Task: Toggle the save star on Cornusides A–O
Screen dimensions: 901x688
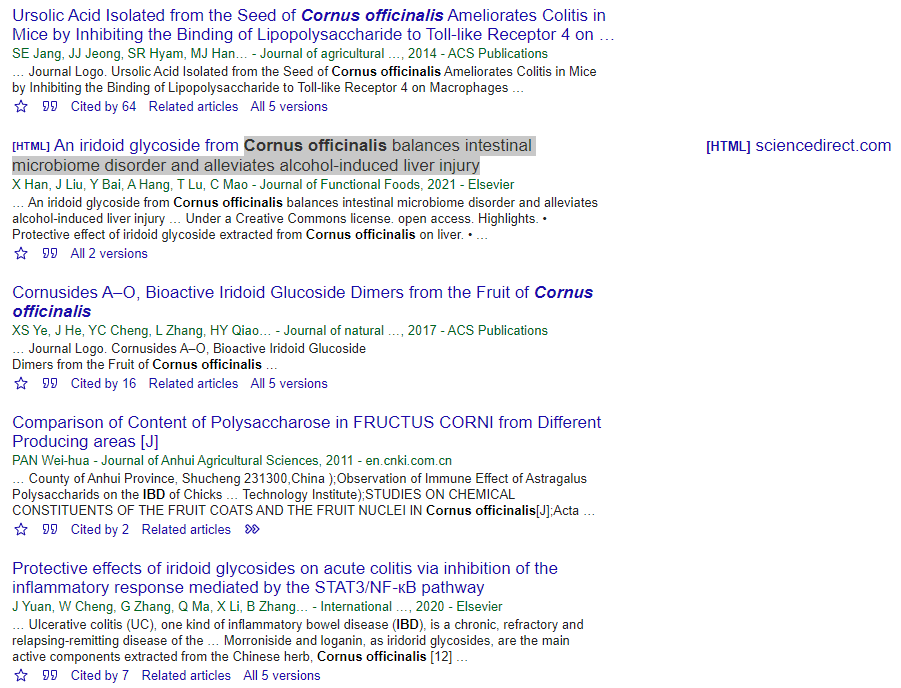Action: 21,383
